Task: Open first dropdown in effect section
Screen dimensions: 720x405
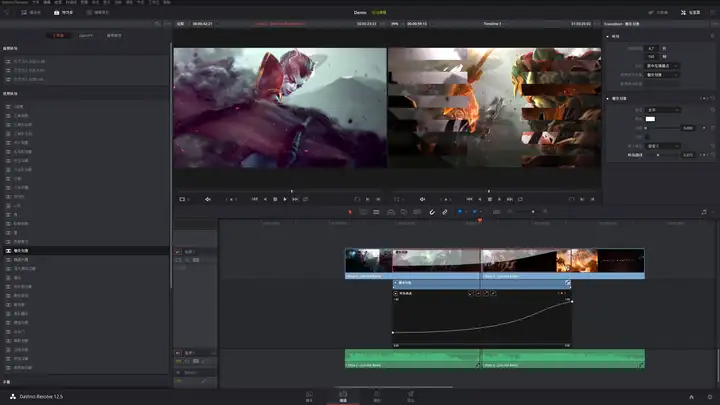Action: [x=662, y=110]
